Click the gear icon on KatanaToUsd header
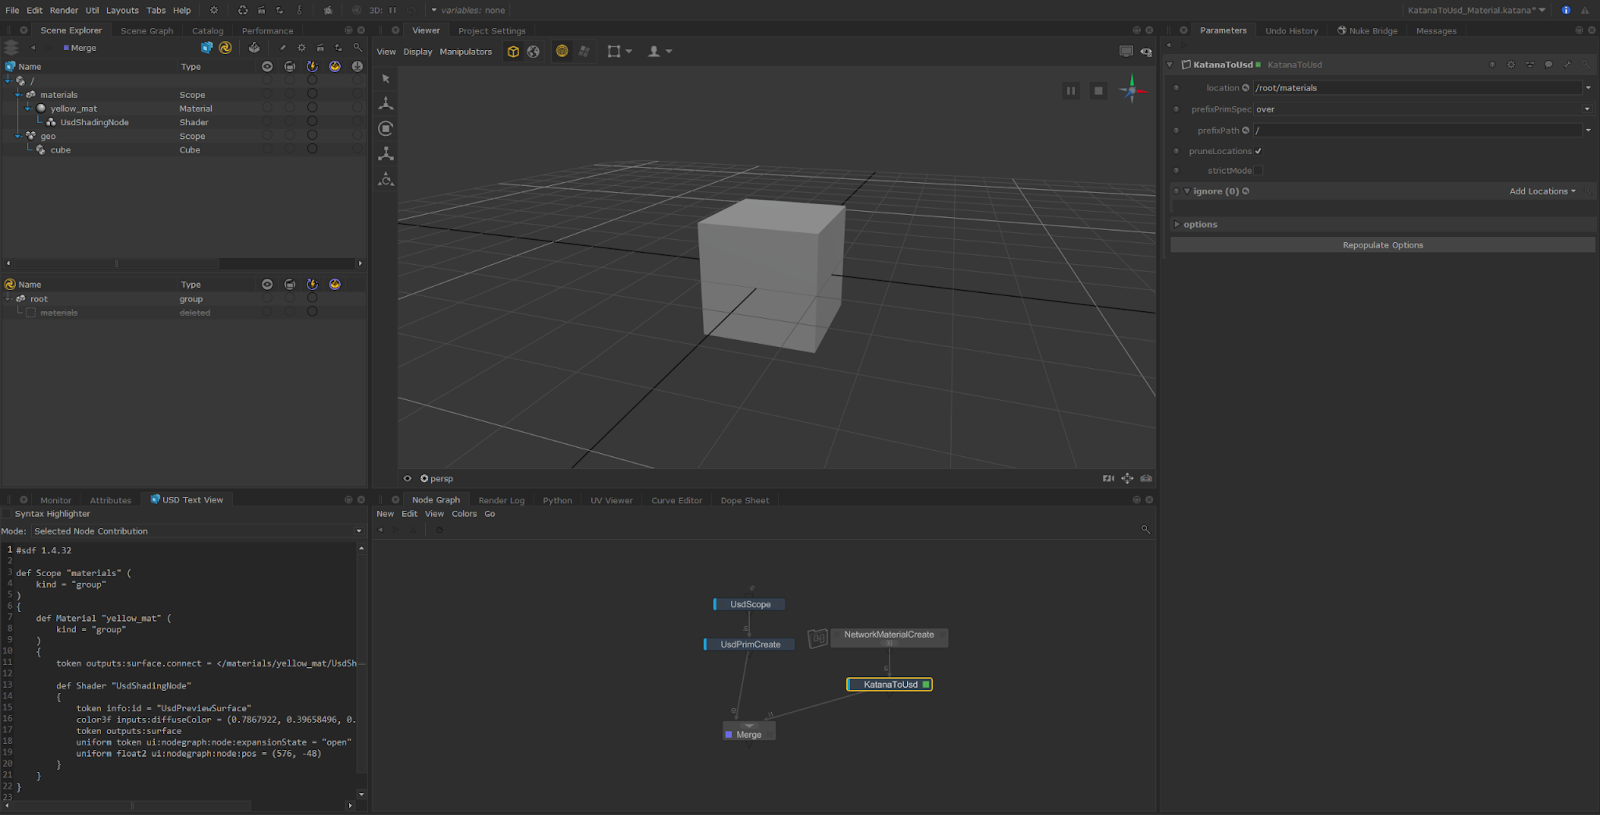1600x815 pixels. [1511, 65]
